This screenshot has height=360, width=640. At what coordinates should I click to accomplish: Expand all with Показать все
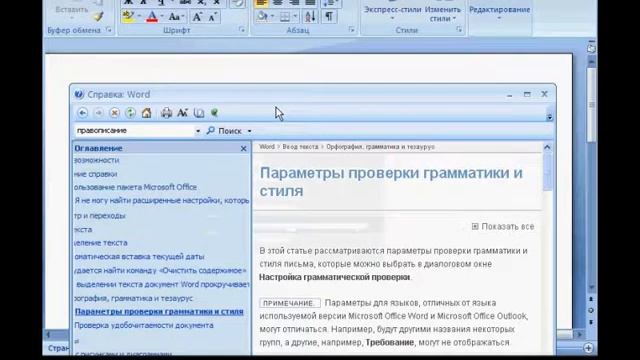point(503,226)
